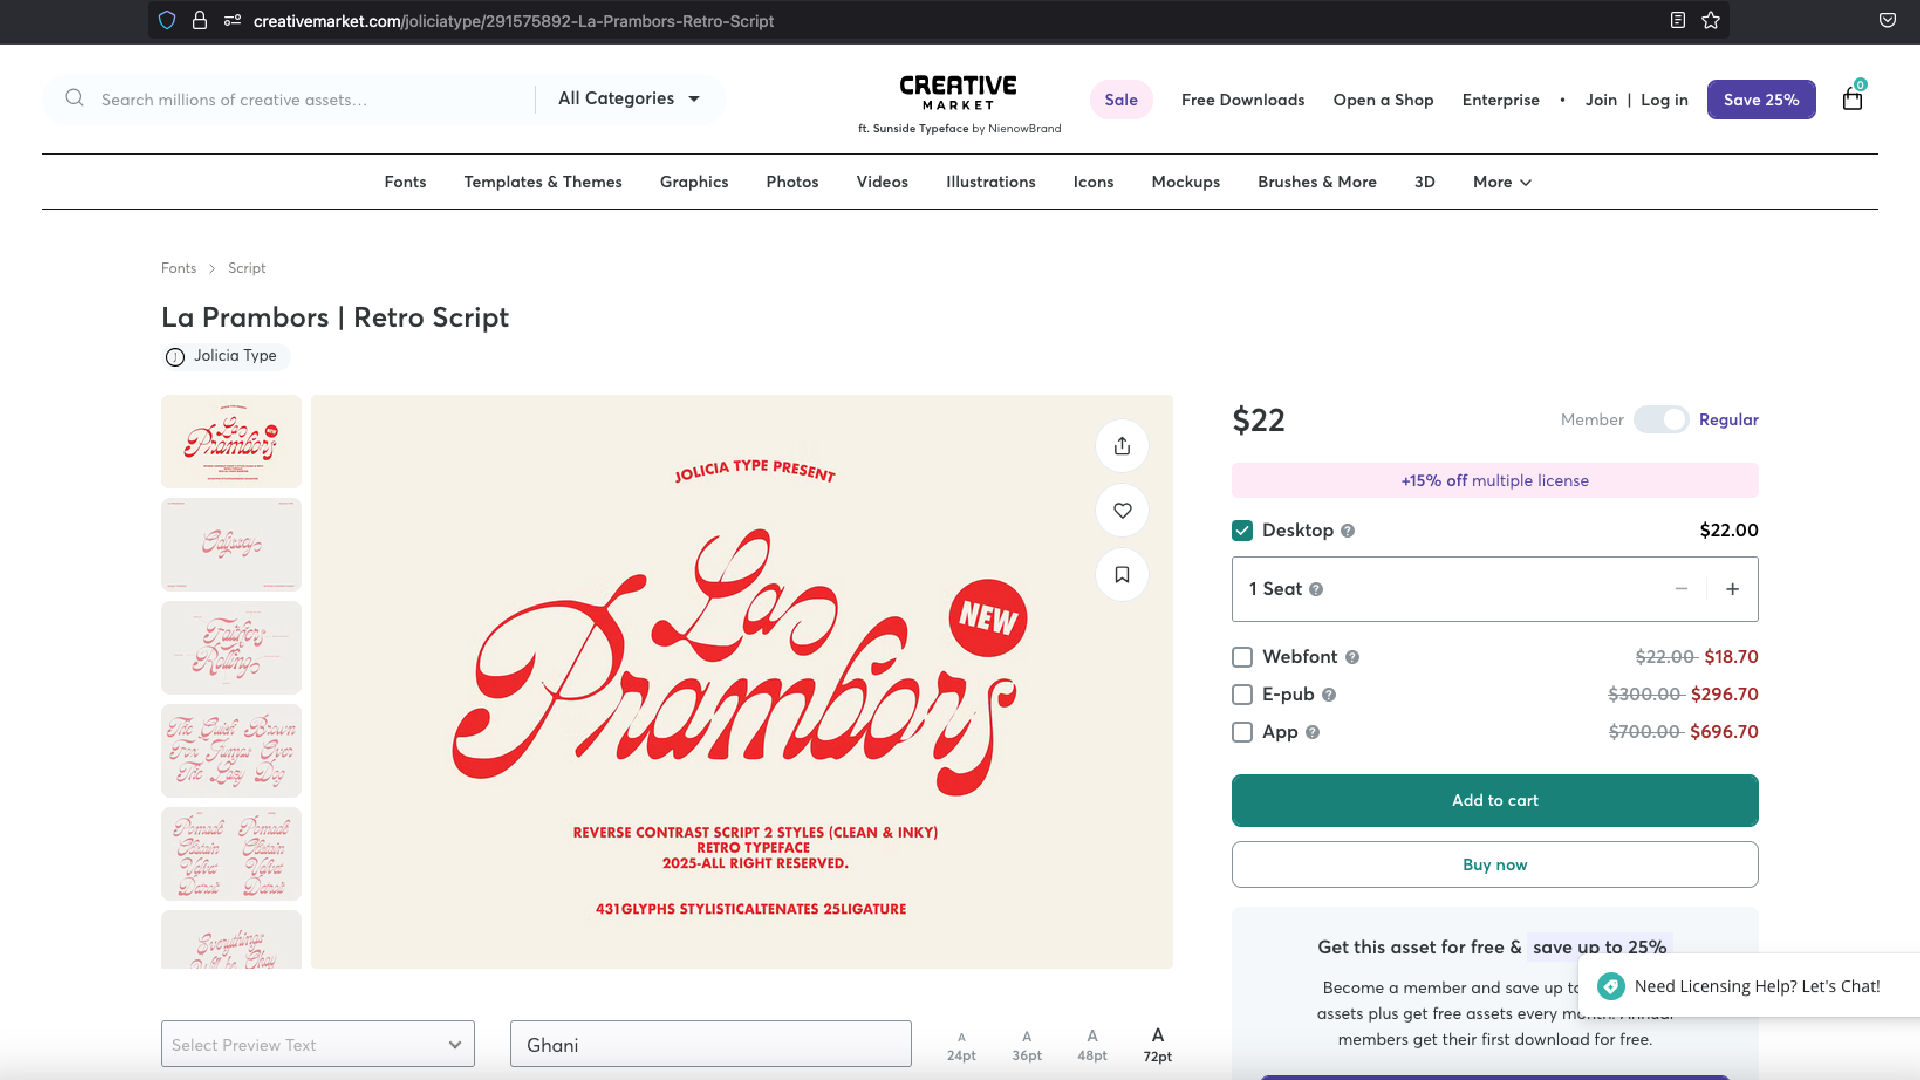Toggle Member/Regular pricing switch
This screenshot has width=1920, height=1080.
pyautogui.click(x=1661, y=419)
